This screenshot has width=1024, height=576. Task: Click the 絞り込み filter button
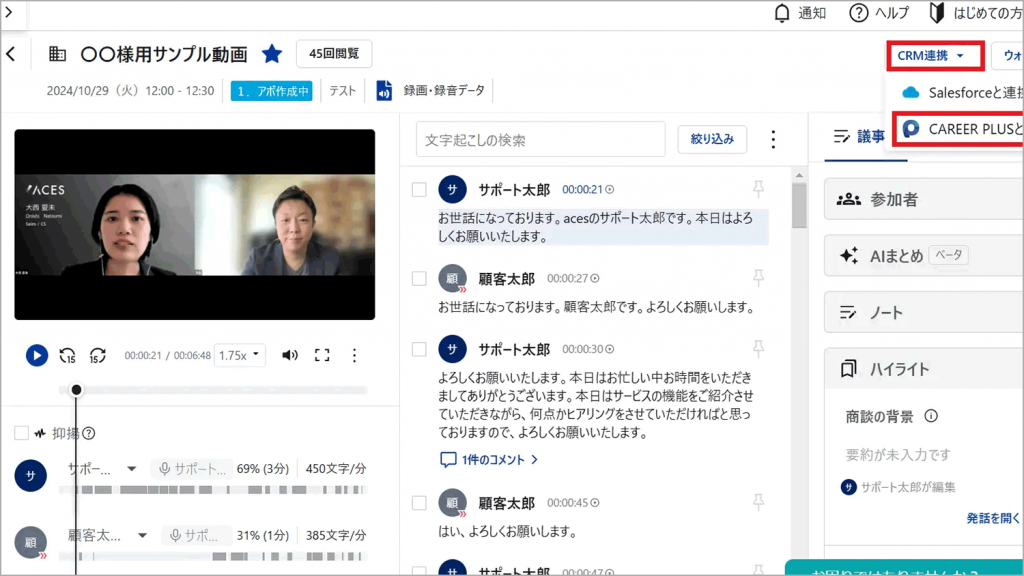tap(712, 140)
